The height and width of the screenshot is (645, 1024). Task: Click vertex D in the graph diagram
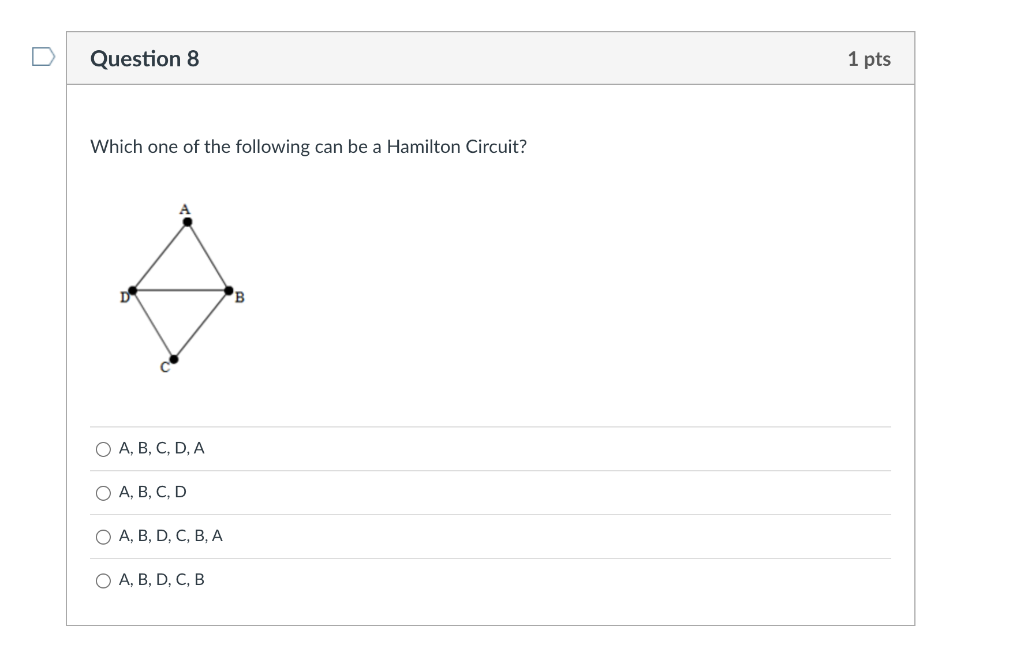pyautogui.click(x=131, y=290)
